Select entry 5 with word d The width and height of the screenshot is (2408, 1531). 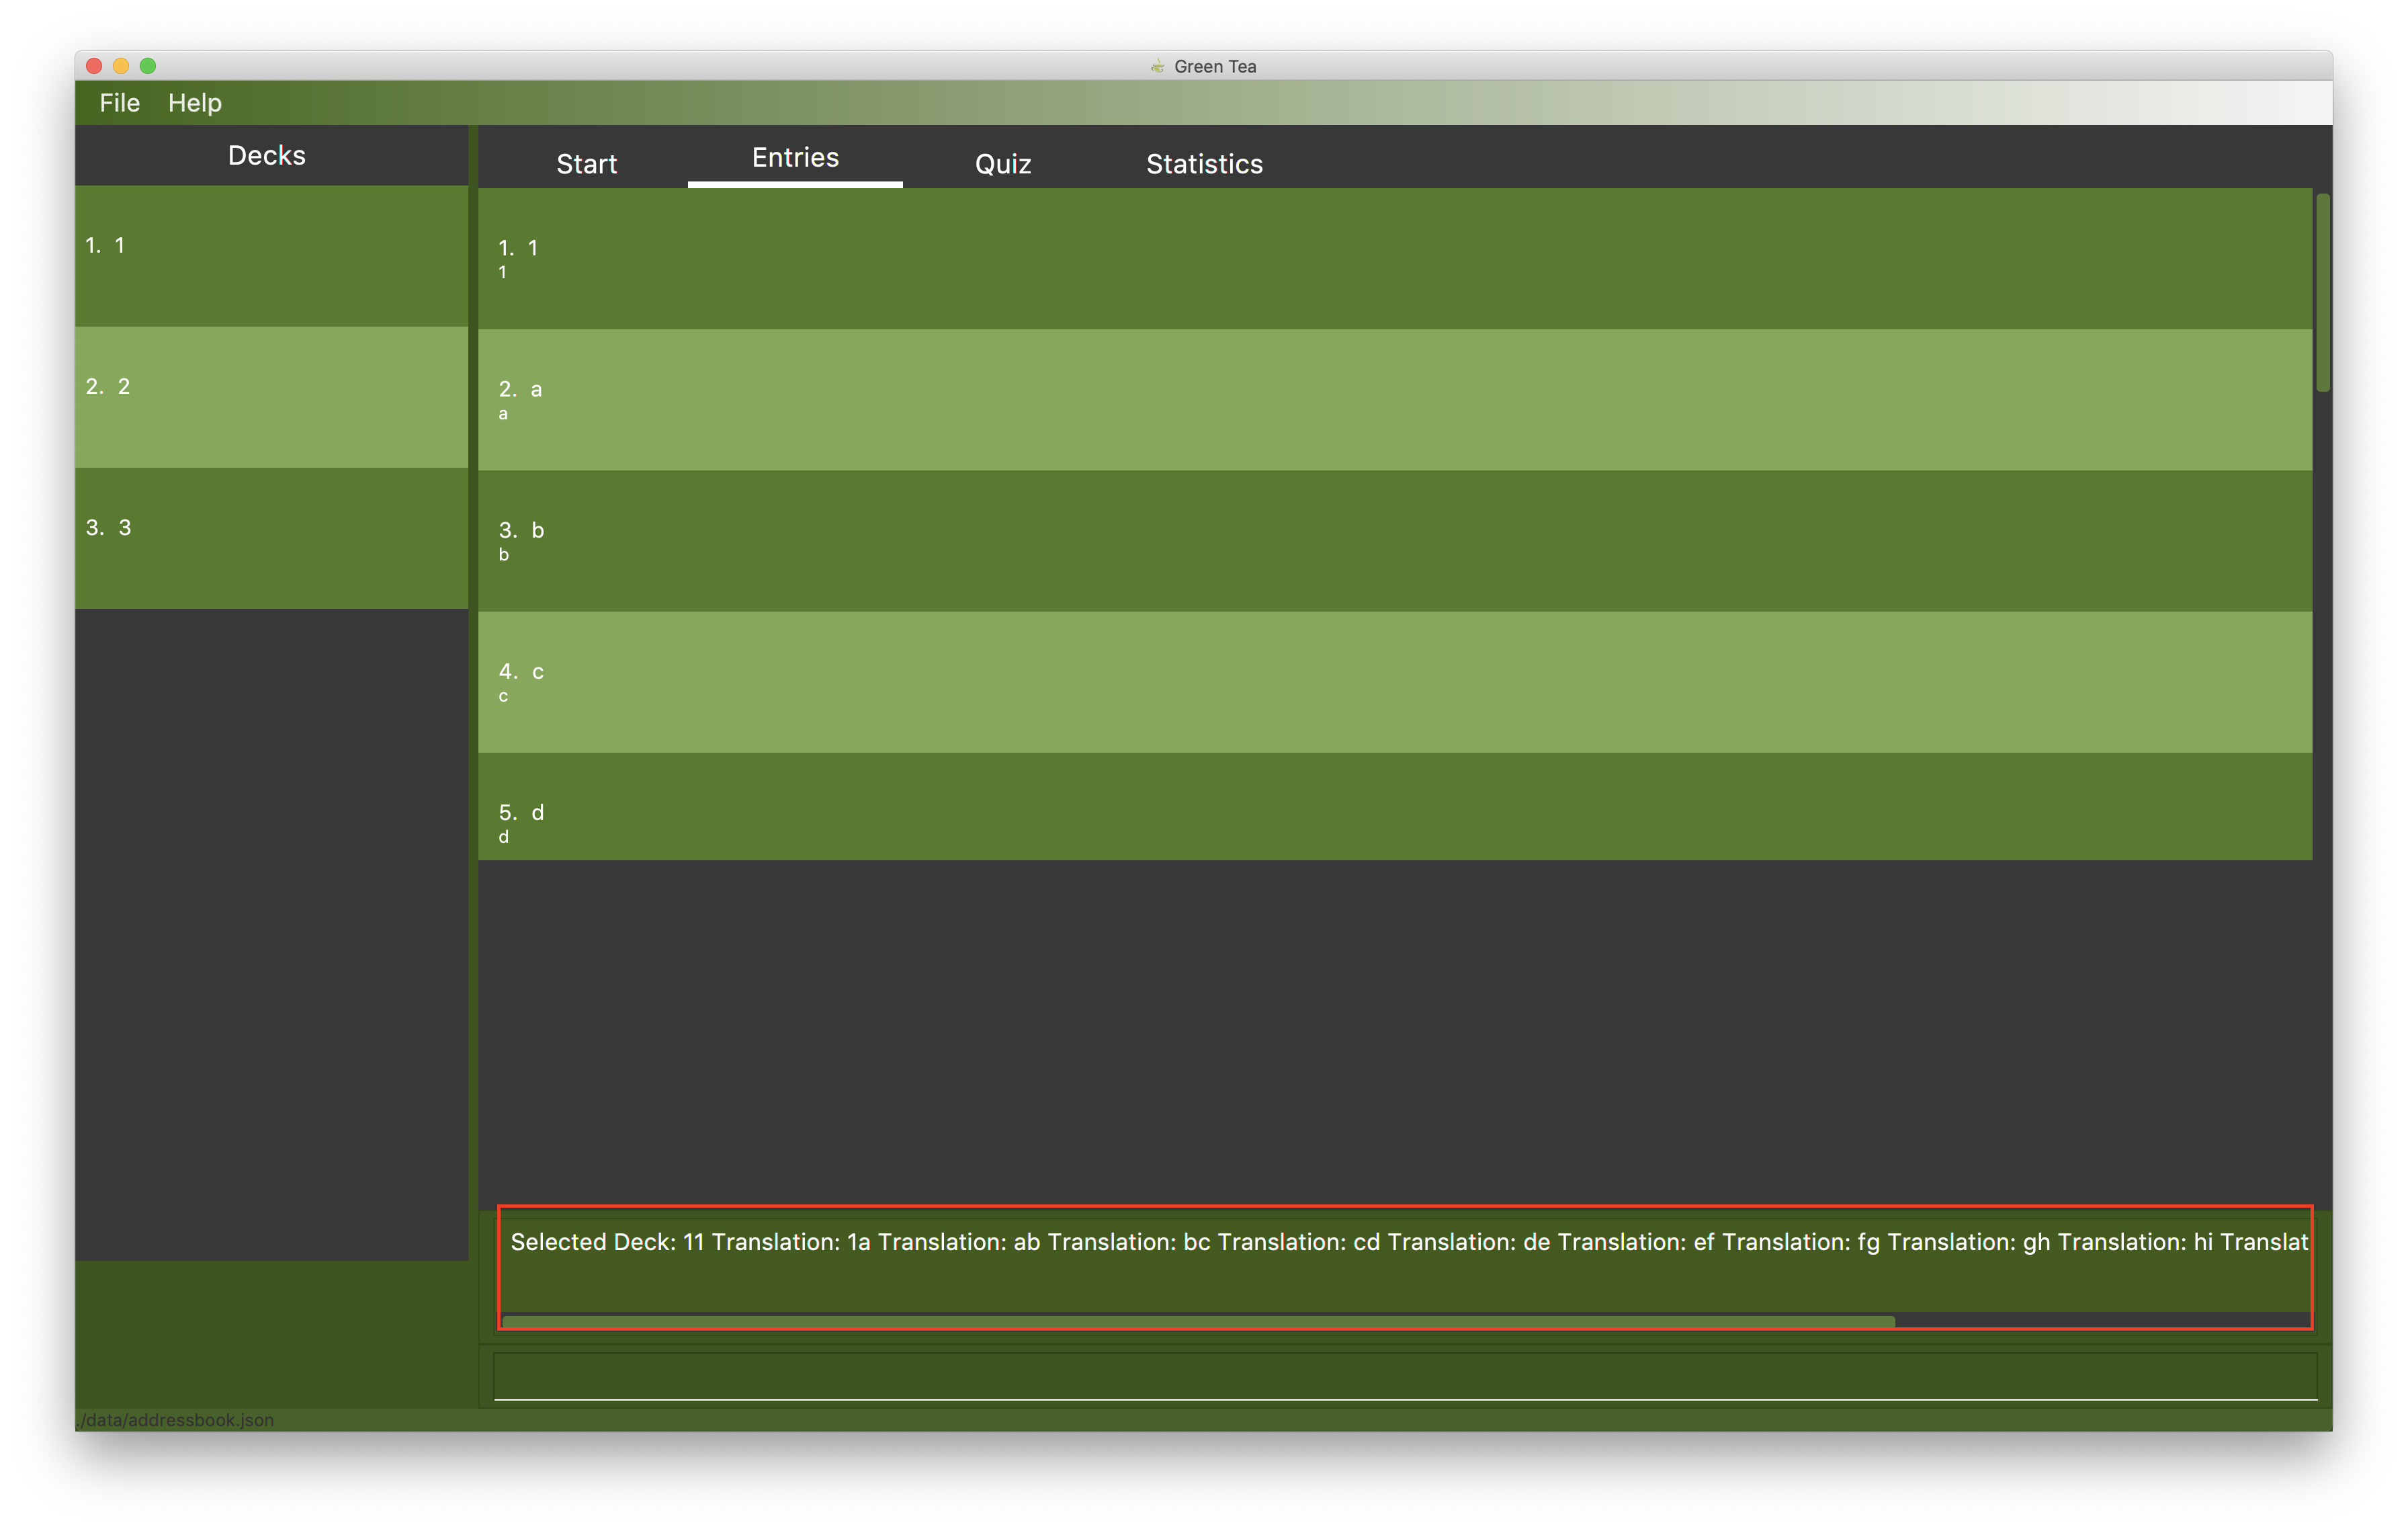click(x=1394, y=806)
